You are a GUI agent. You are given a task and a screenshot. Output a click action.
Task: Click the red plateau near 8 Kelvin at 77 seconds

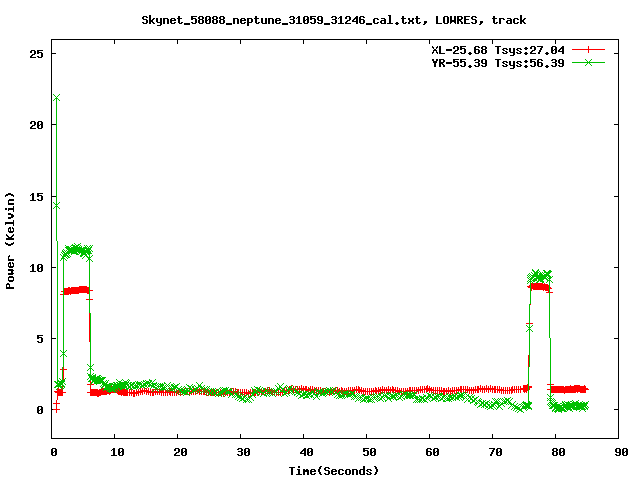[539, 287]
